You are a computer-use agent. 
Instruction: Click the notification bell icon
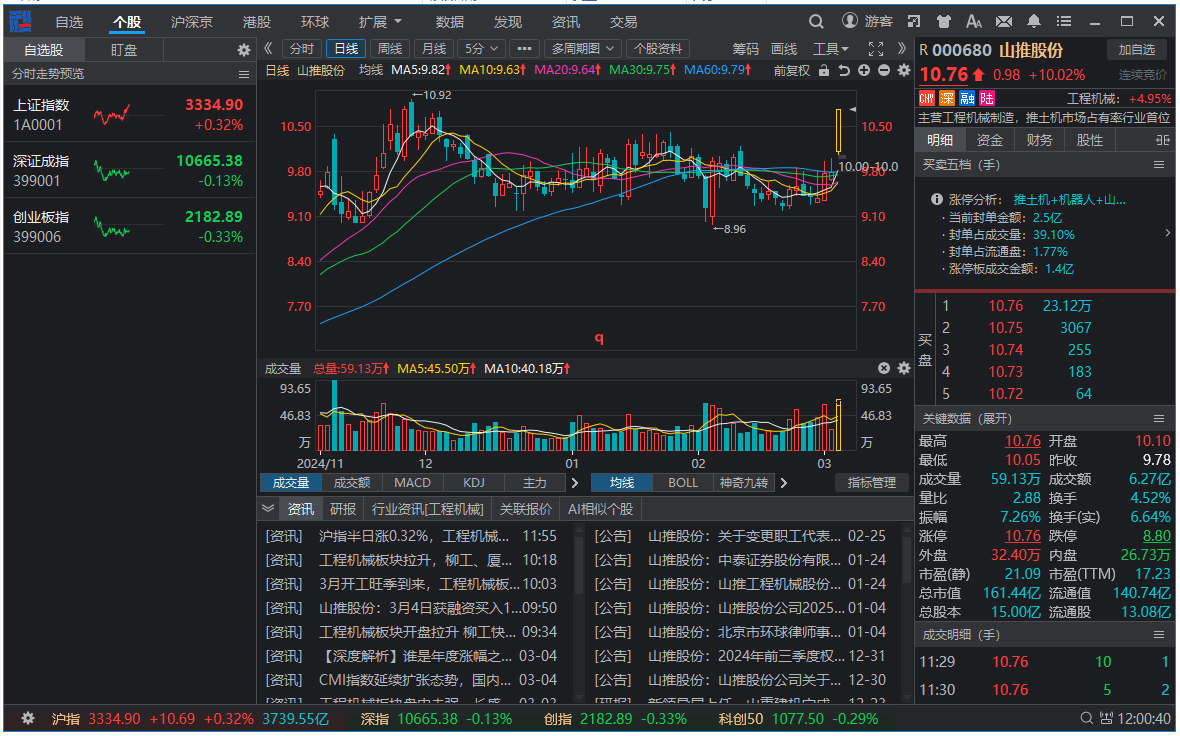1034,21
